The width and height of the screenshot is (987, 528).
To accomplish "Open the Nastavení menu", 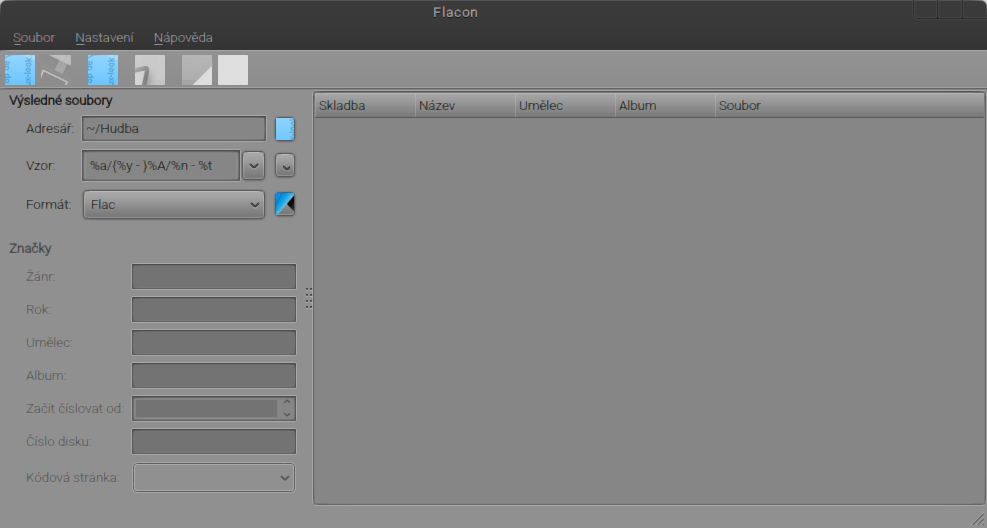I will (104, 38).
